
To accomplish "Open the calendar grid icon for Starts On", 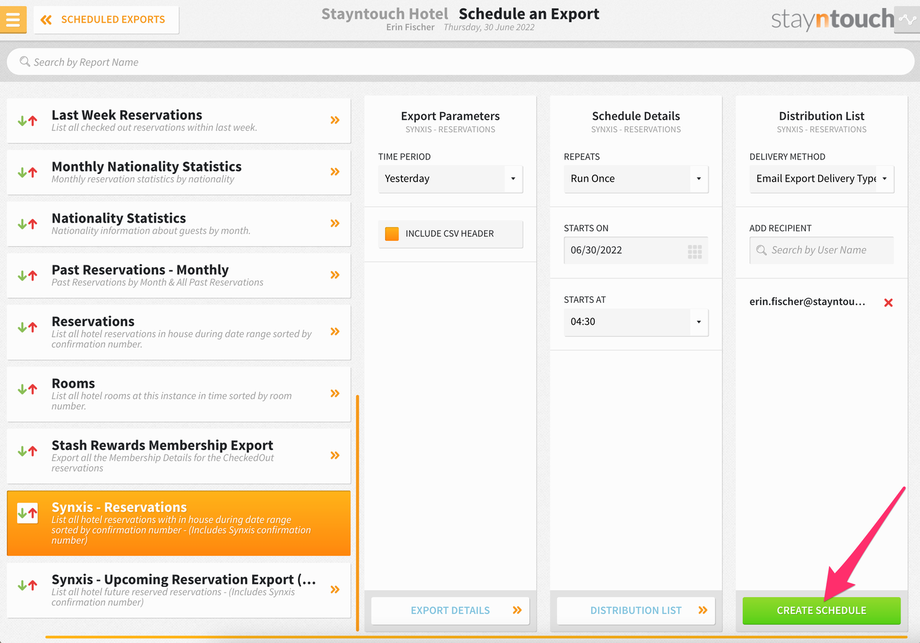I will coord(695,252).
